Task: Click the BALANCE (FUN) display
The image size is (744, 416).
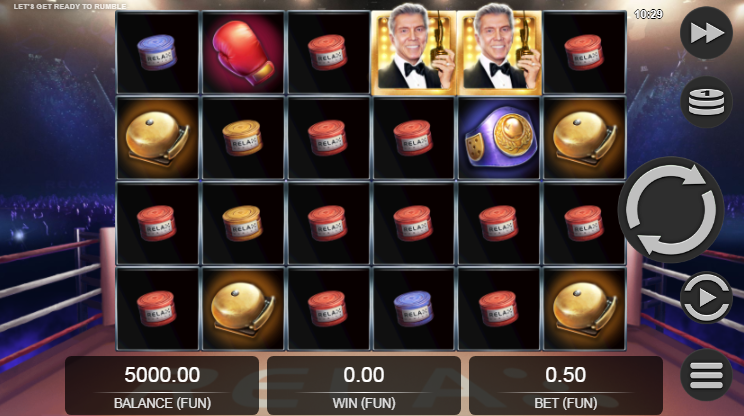Action: pyautogui.click(x=162, y=386)
